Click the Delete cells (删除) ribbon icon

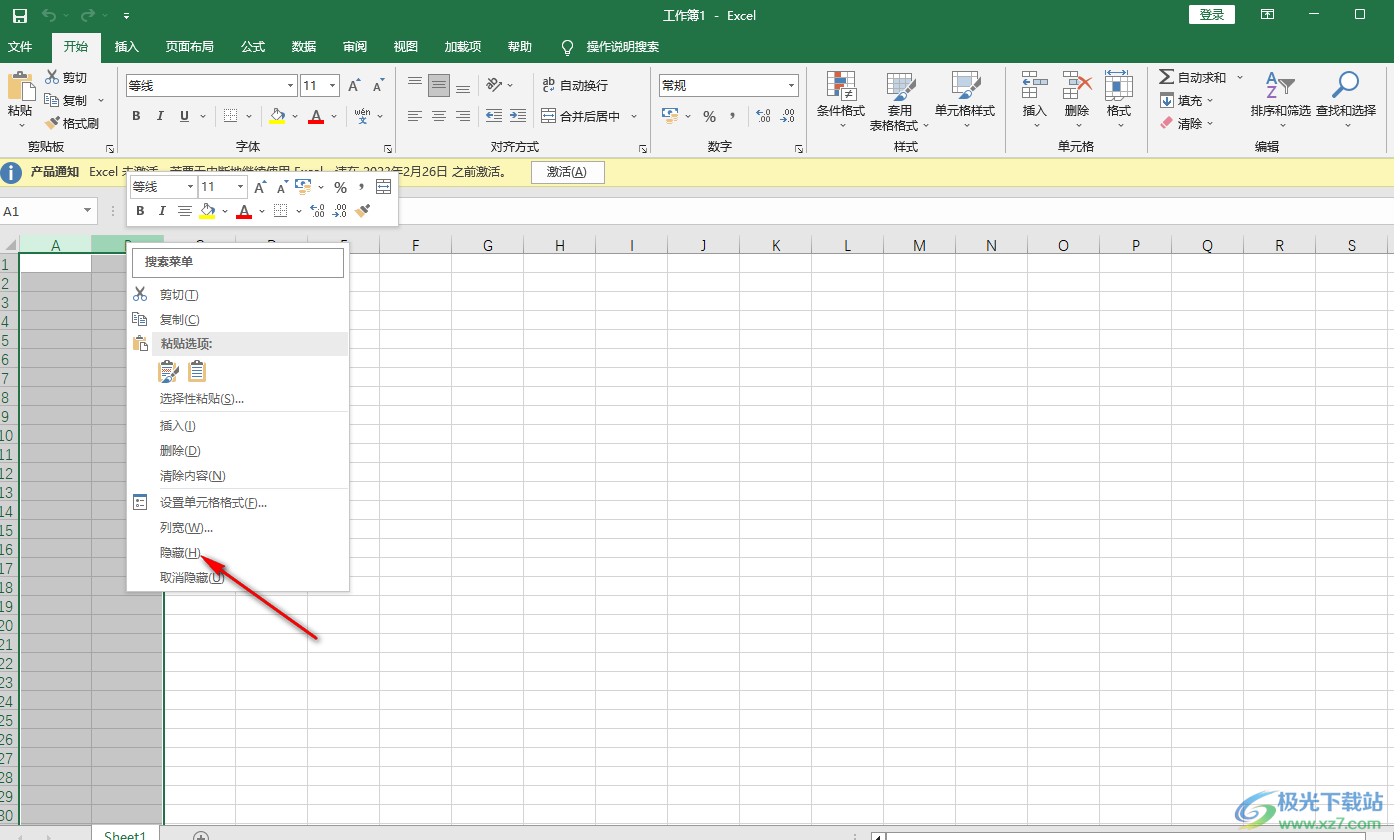pos(1076,86)
